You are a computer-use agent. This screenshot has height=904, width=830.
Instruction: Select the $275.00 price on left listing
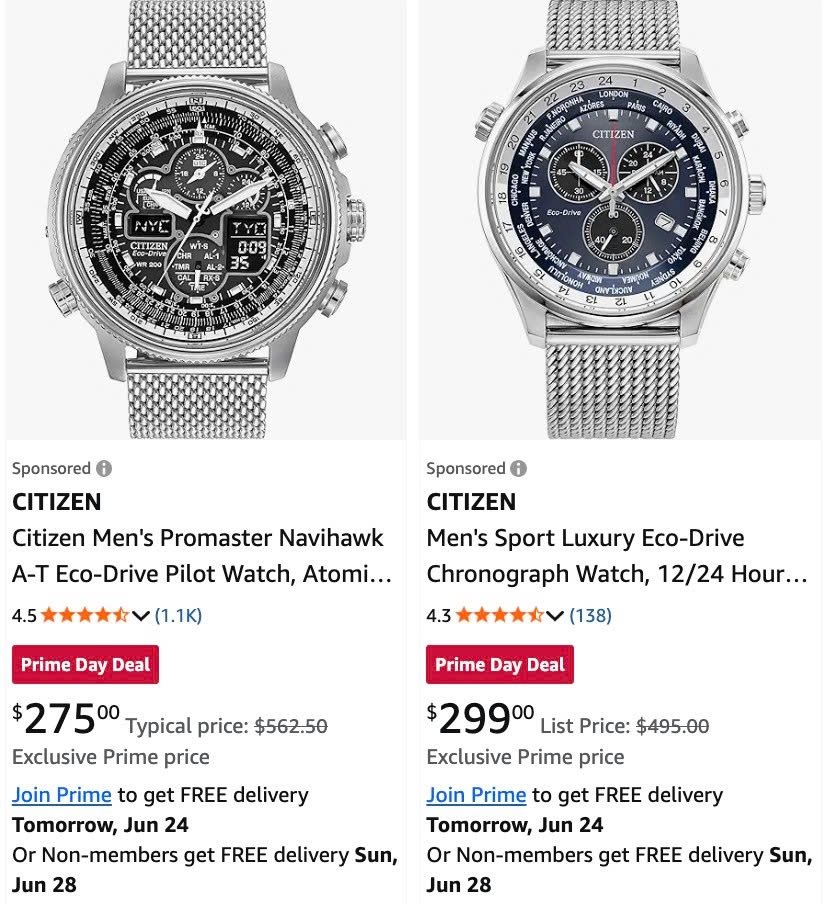click(66, 719)
